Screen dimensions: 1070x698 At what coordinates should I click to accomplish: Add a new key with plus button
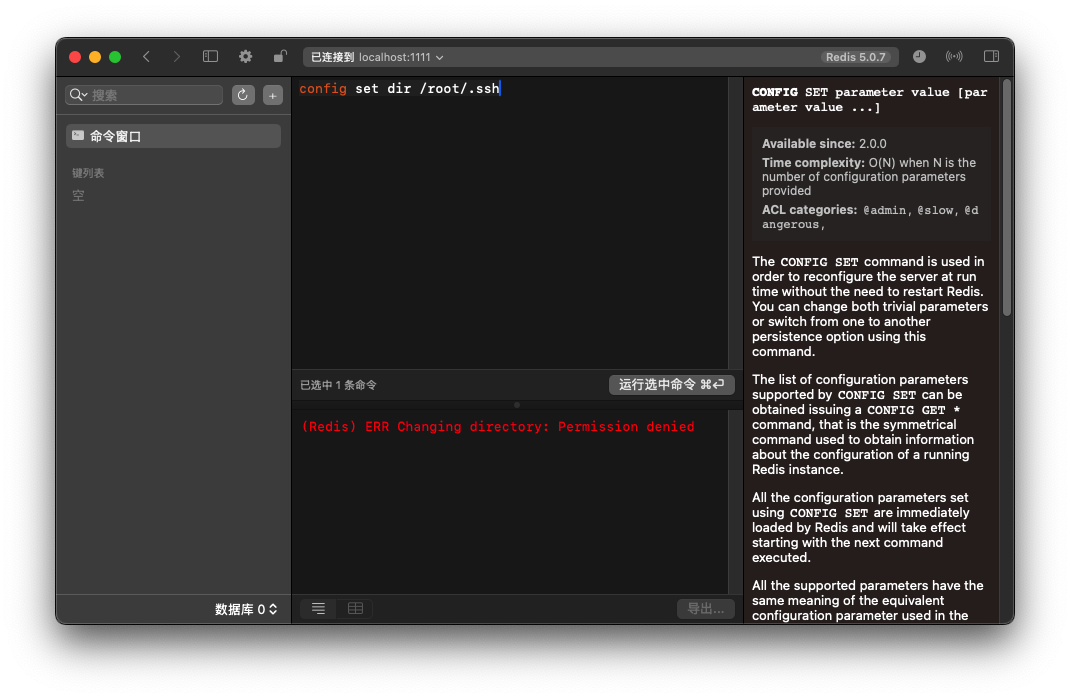272,95
